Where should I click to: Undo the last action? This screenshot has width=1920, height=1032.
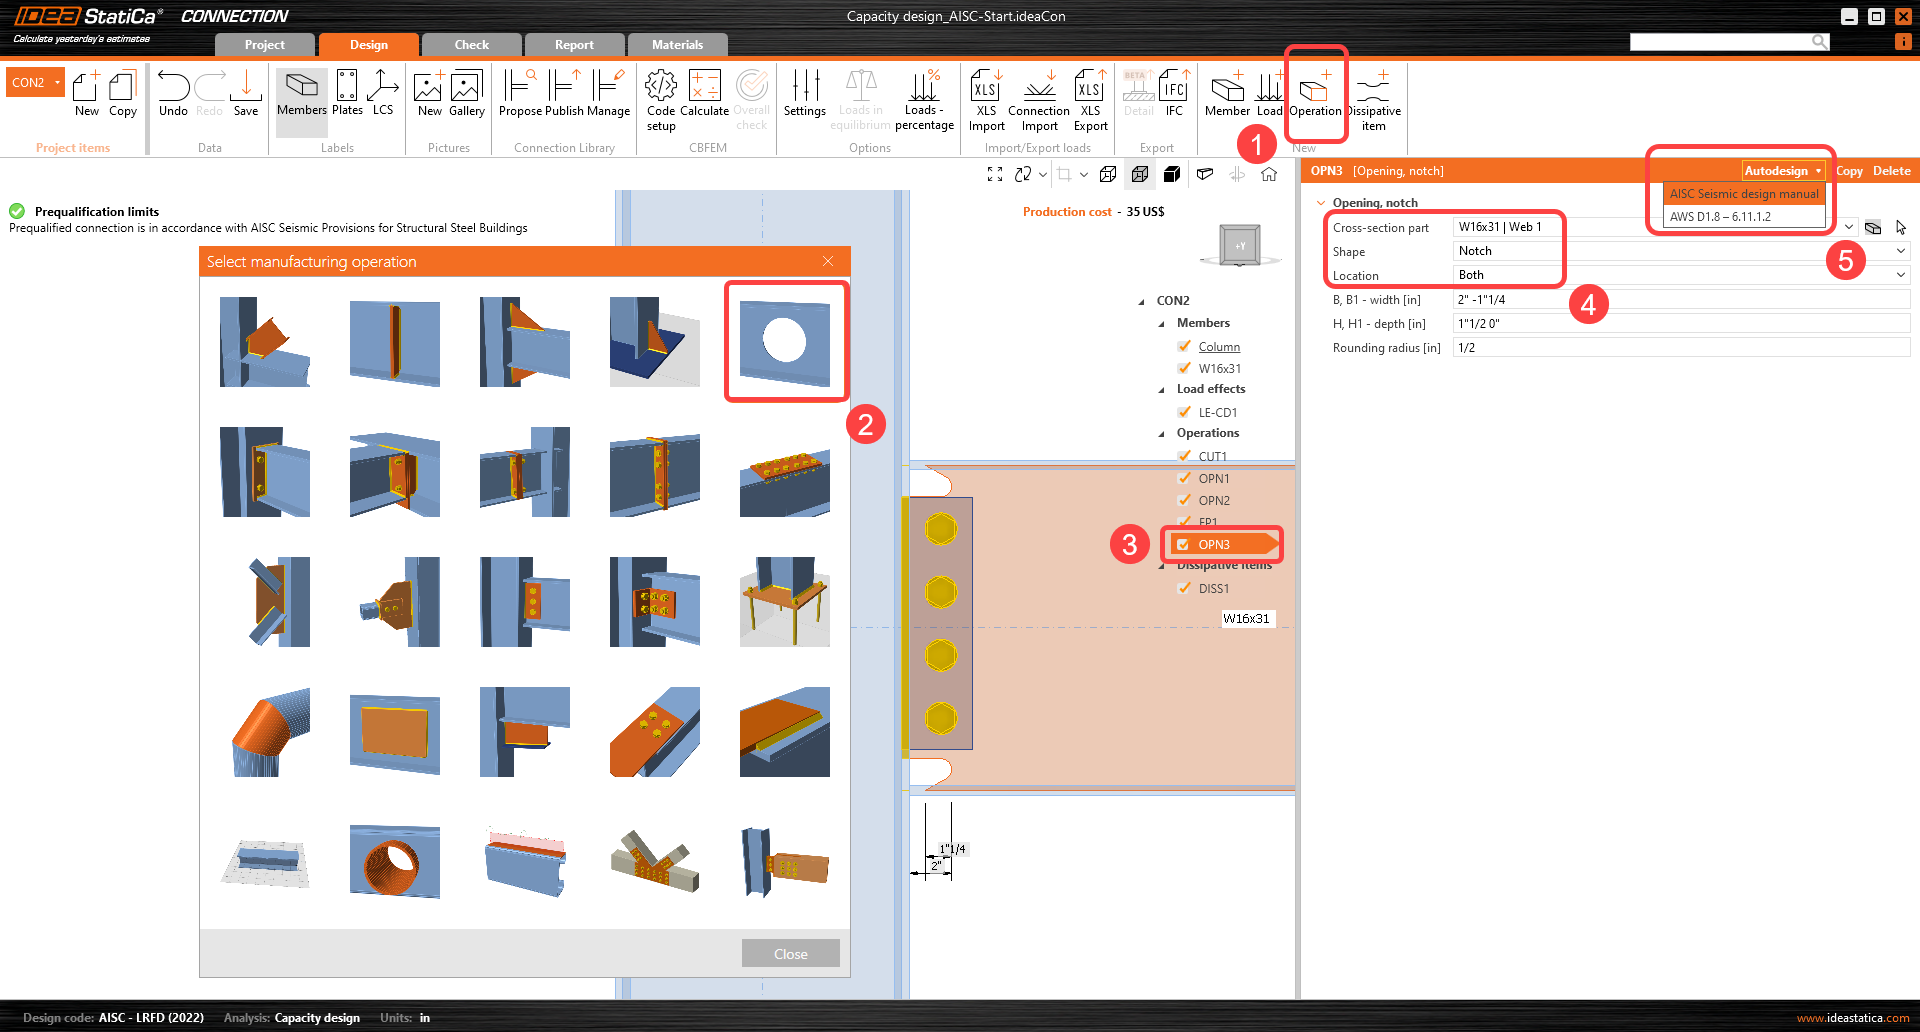172,95
